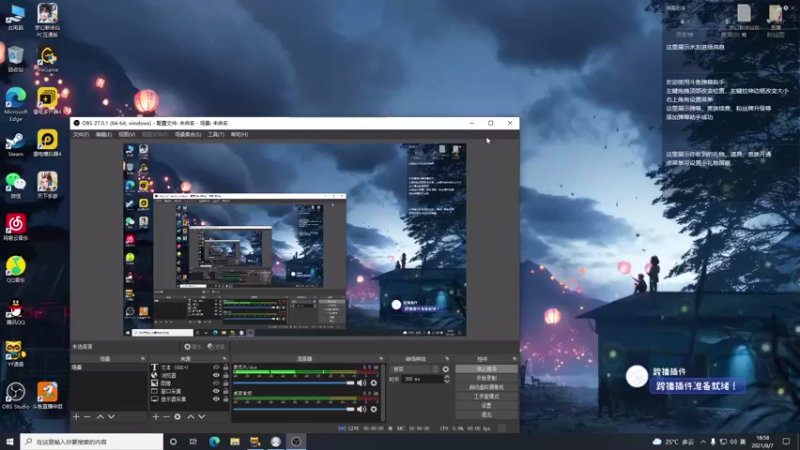Toggle the lock on the 显示器采集 source
This screenshot has width=800, height=450.
226,399
